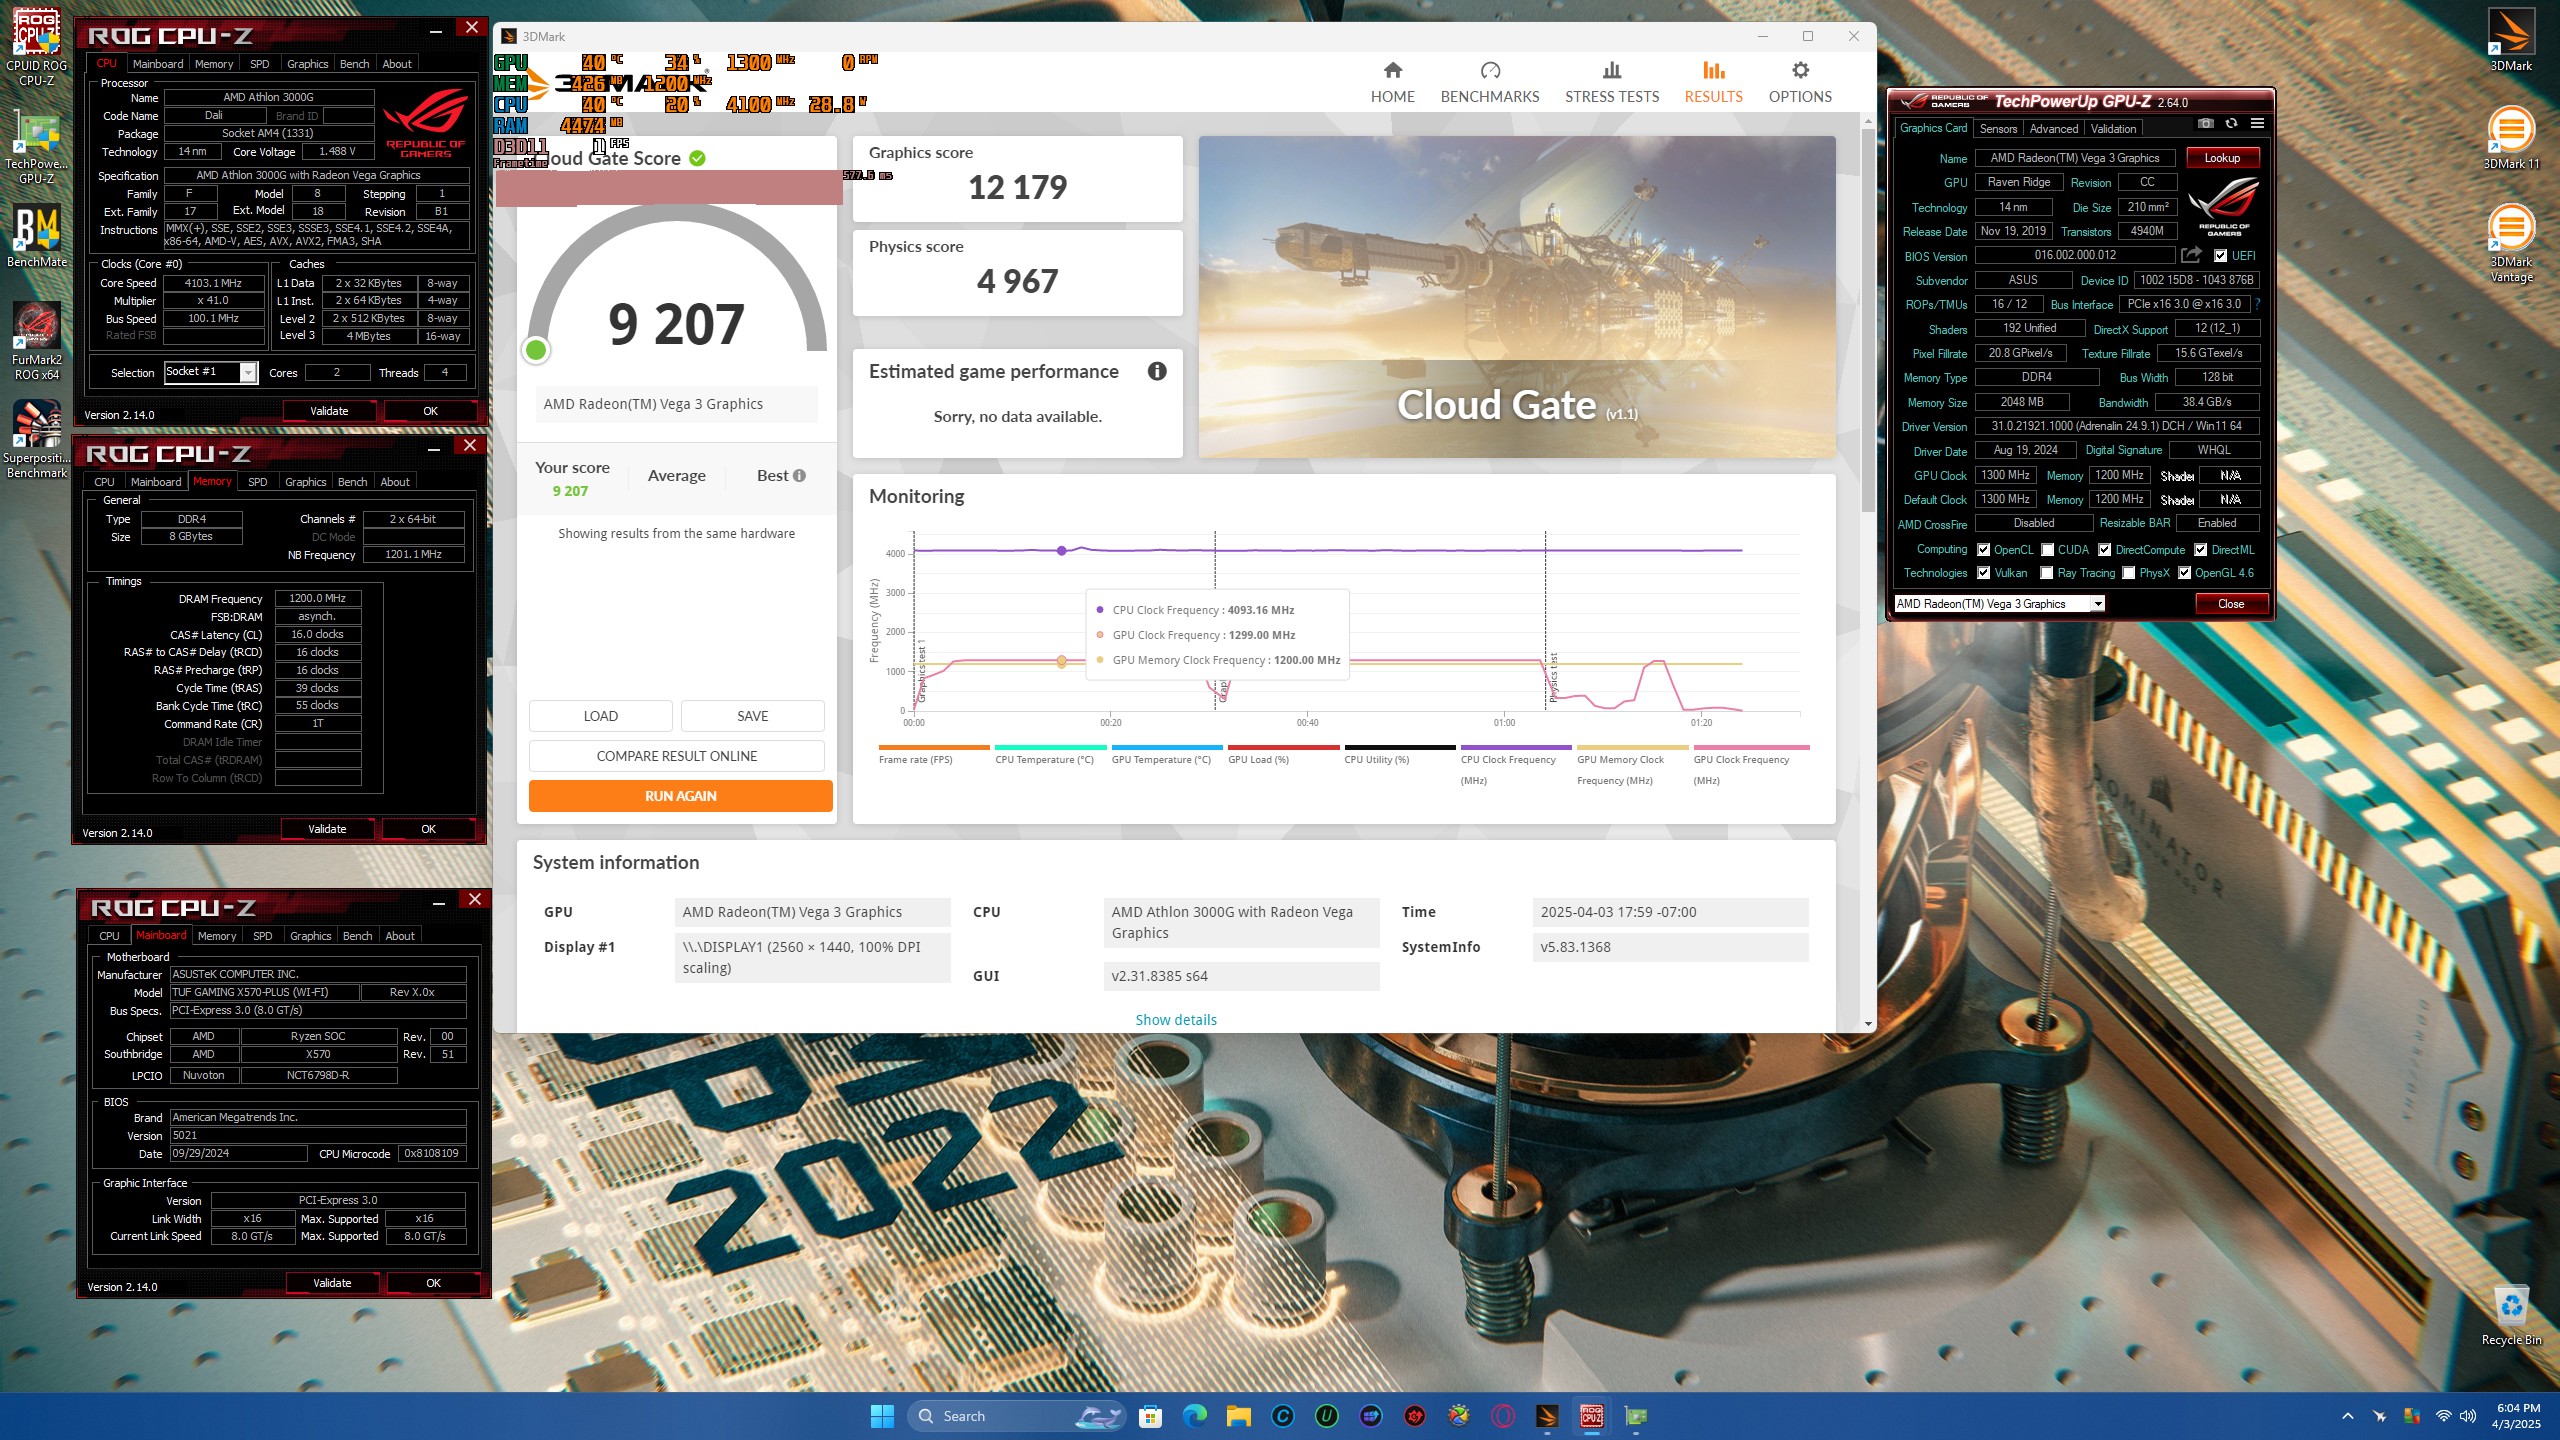Open the clock and date in system tray

(2516, 1416)
